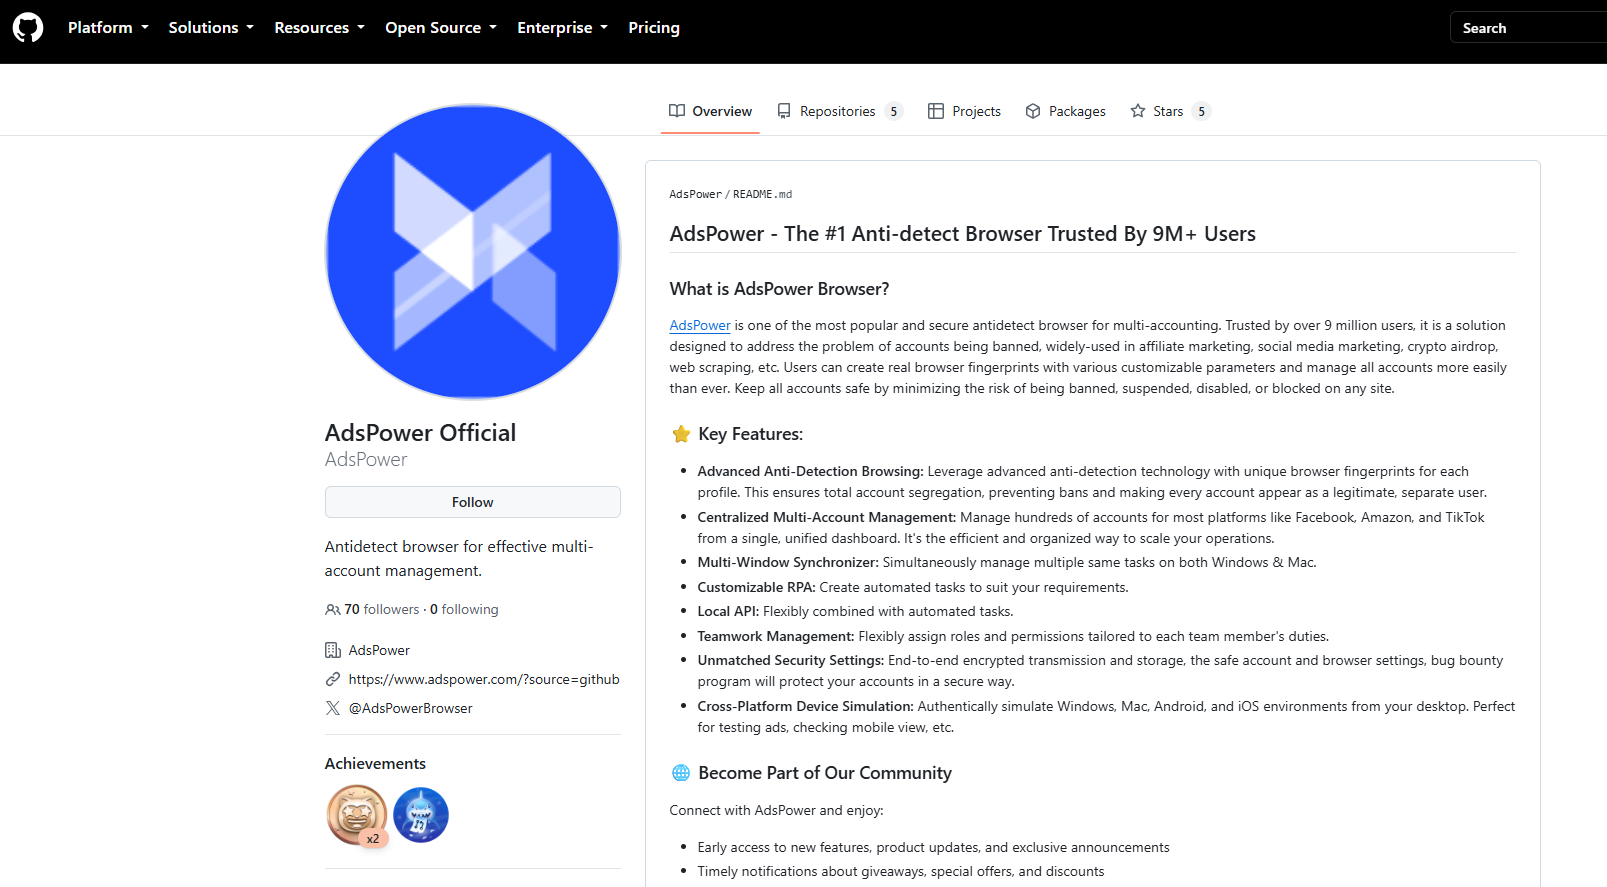Image resolution: width=1607 pixels, height=887 pixels.
Task: Click the 'Antidetect browser for effective multi-account management' bio
Action: 459,559
